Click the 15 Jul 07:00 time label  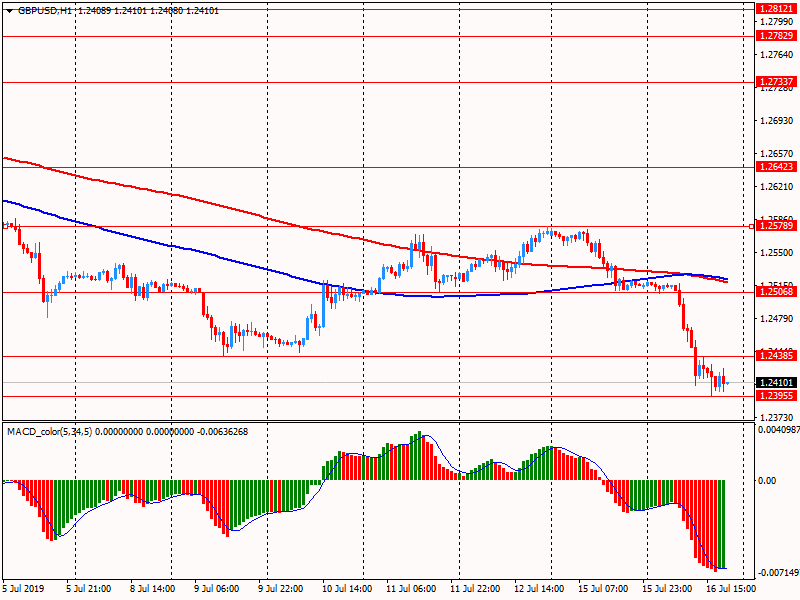[603, 589]
